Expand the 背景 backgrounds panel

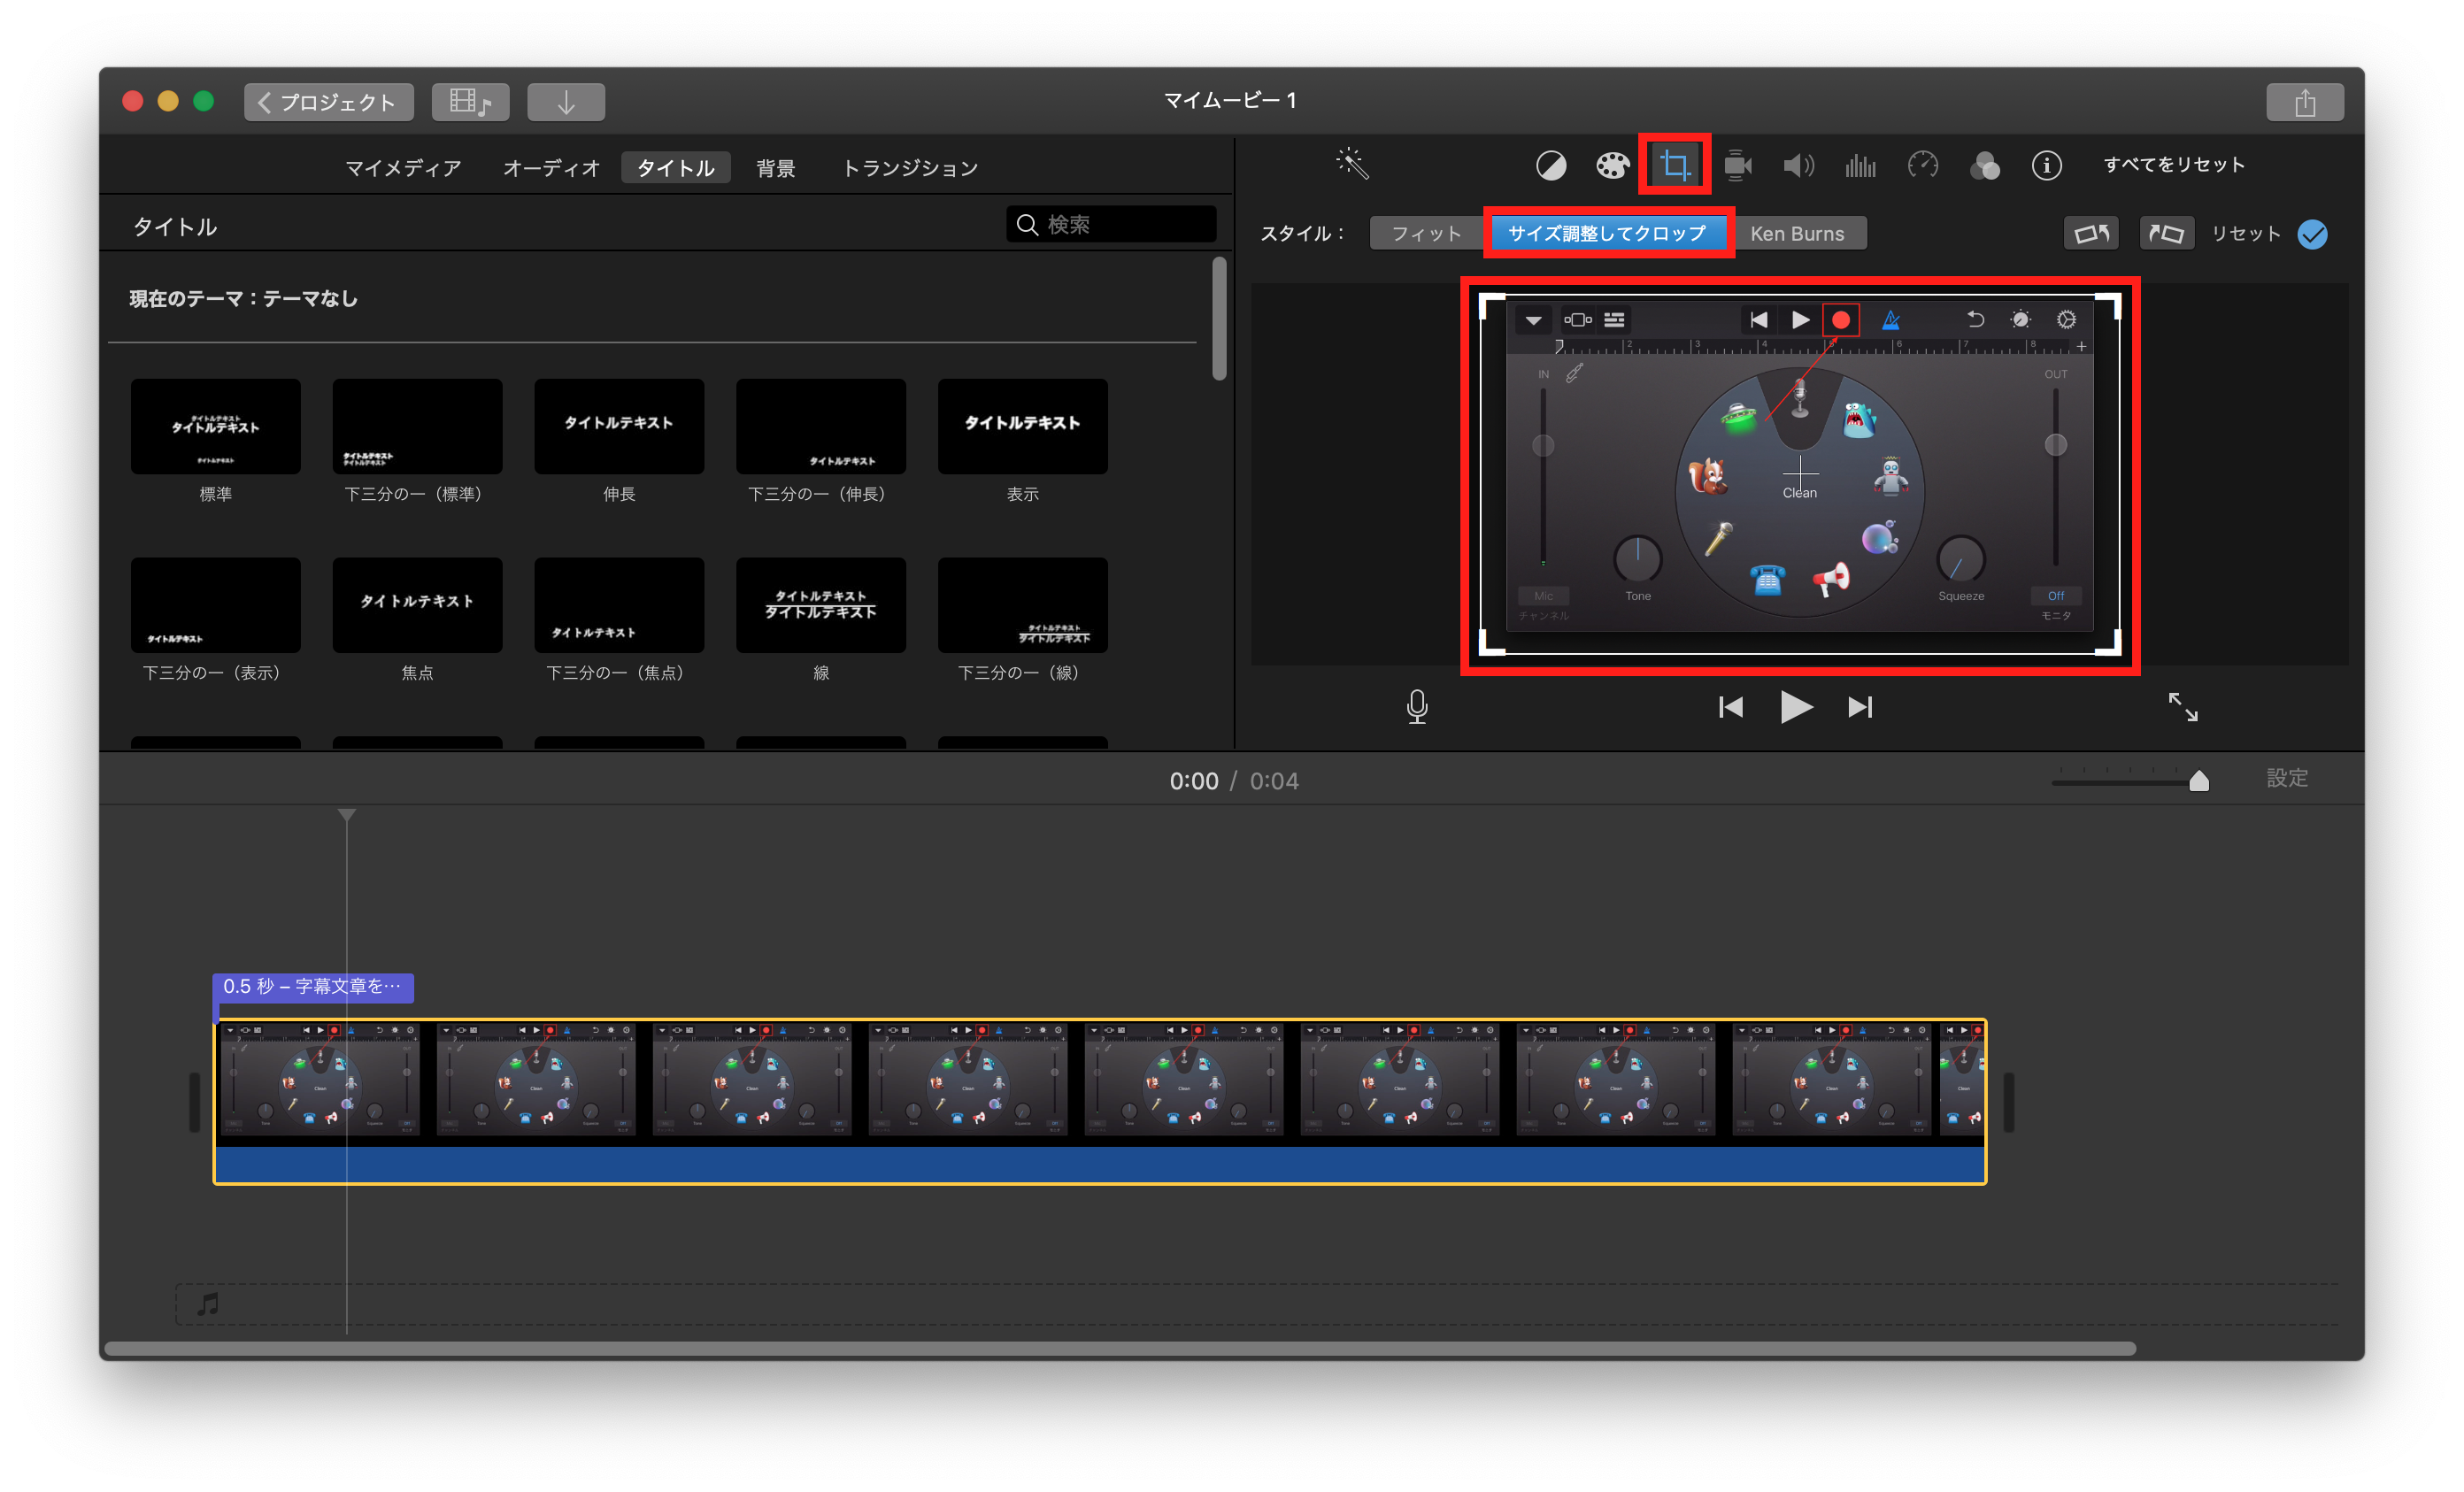pos(773,167)
